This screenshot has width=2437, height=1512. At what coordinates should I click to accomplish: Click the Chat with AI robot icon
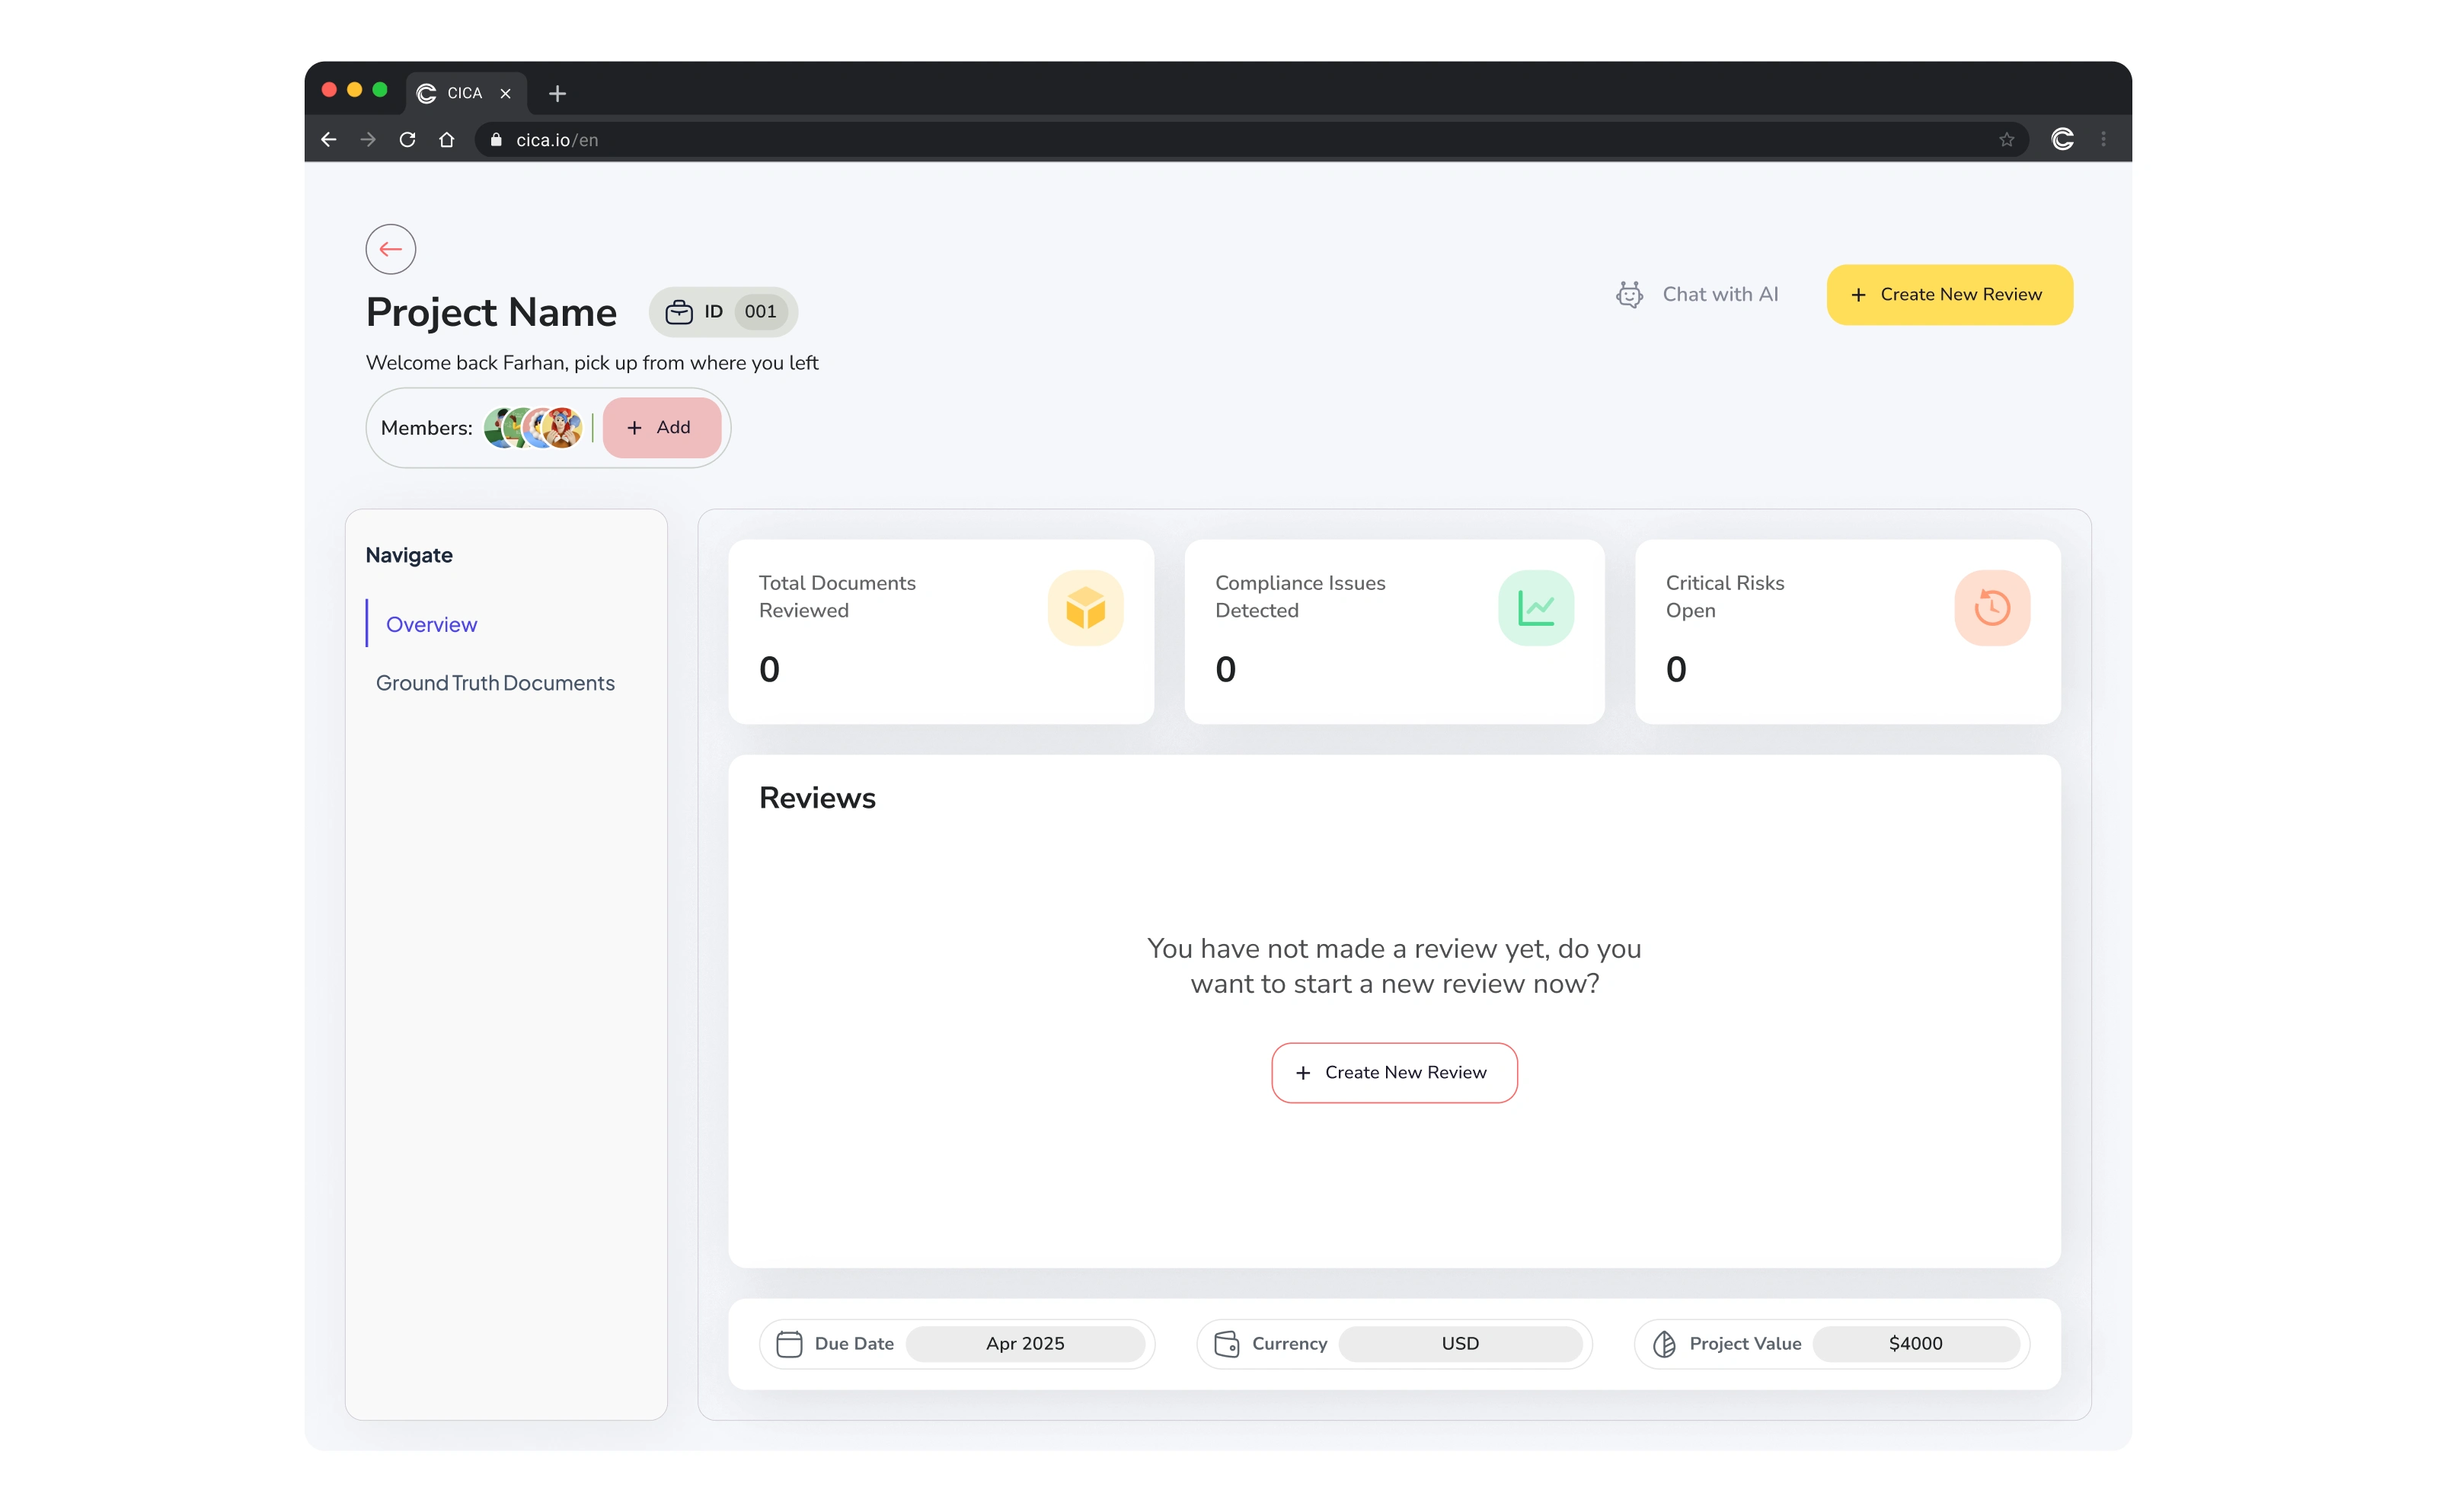[1629, 295]
